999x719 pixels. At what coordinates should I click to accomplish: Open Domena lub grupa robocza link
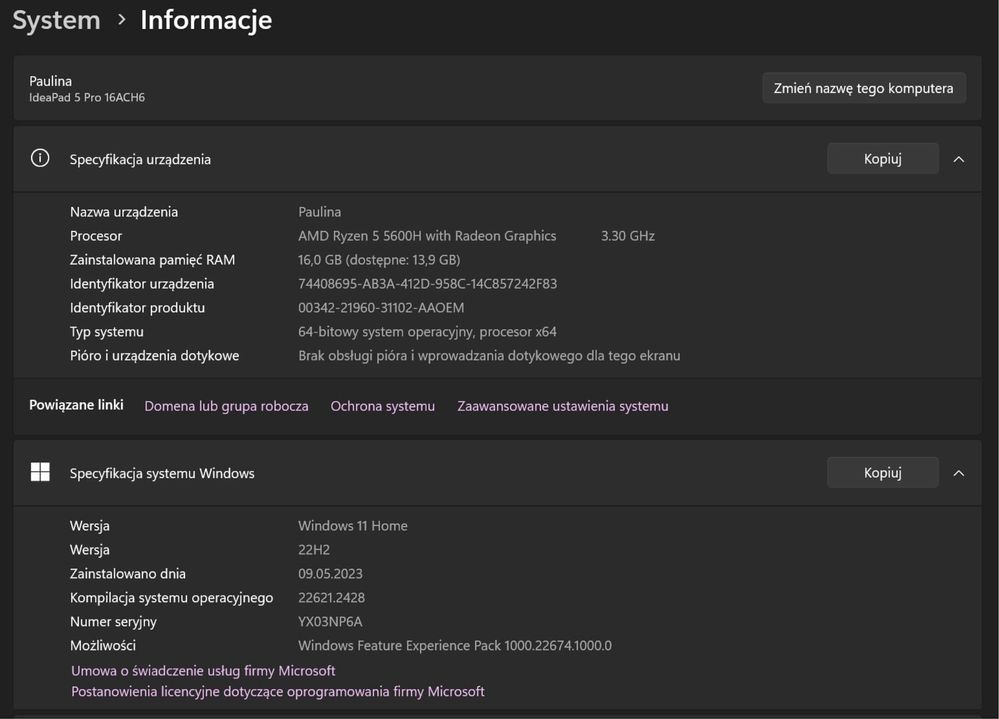coord(226,406)
